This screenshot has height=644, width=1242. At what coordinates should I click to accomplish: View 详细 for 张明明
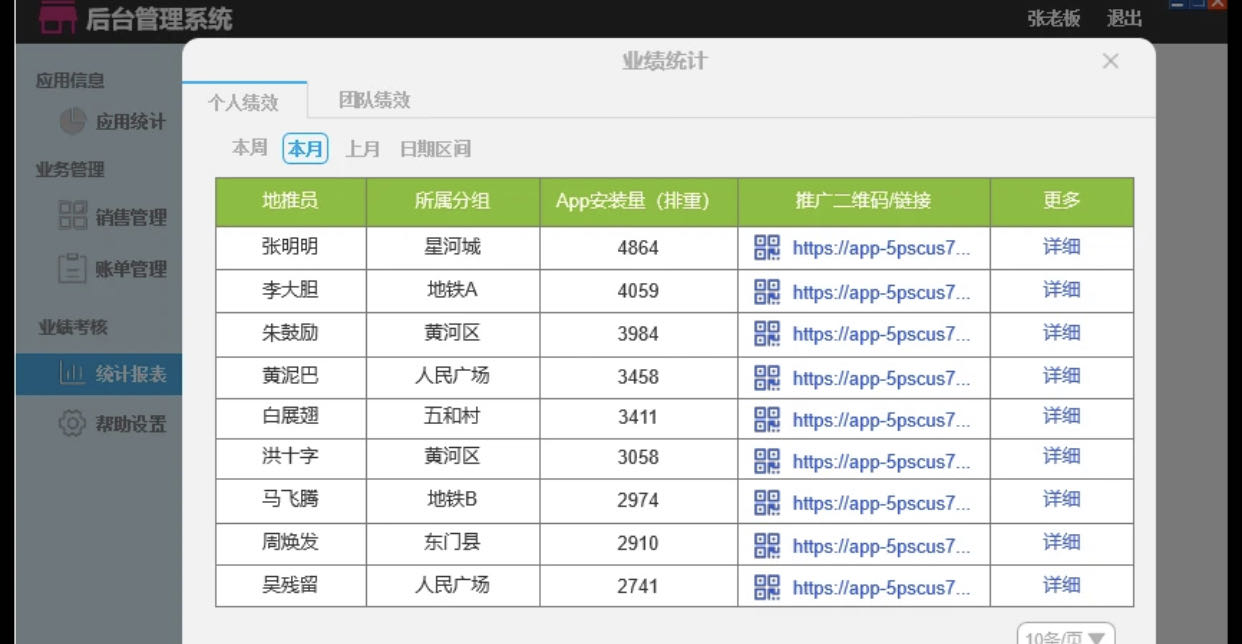click(x=1062, y=246)
